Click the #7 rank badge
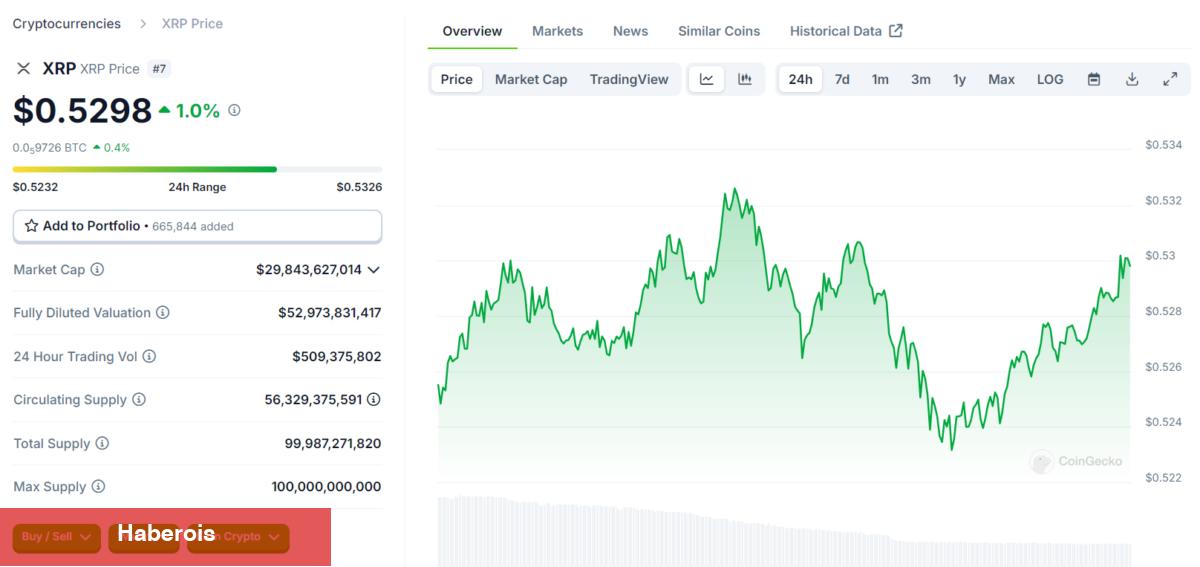Screen dimensions: 1200x567 [158, 69]
